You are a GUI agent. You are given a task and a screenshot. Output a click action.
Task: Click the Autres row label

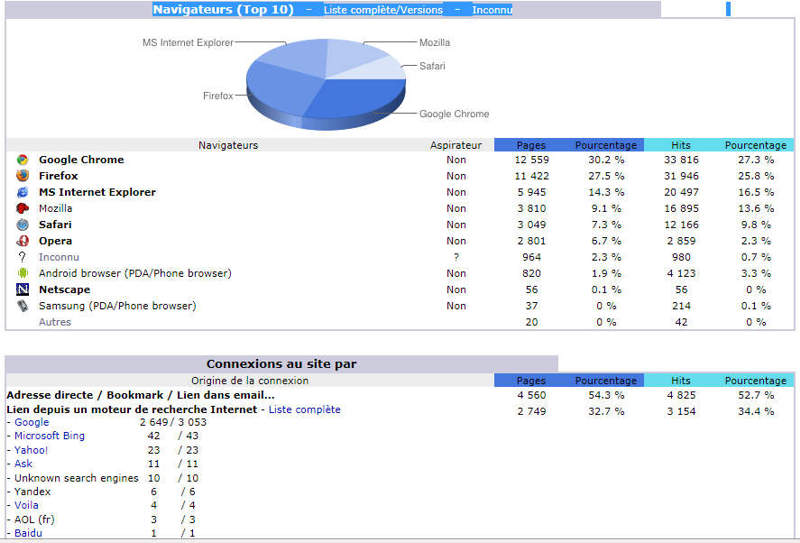click(55, 322)
